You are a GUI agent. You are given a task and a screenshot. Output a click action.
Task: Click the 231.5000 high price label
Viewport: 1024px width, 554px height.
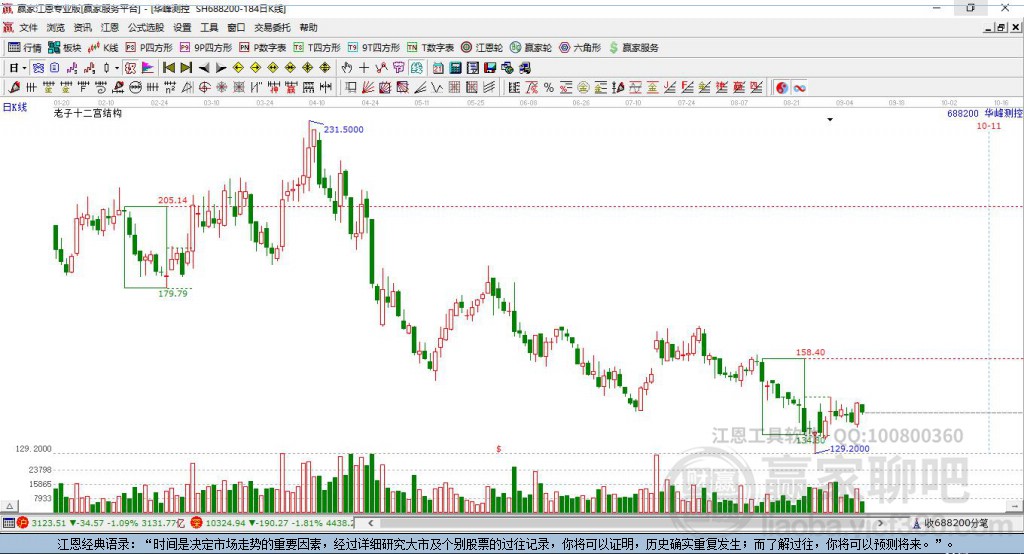point(344,129)
